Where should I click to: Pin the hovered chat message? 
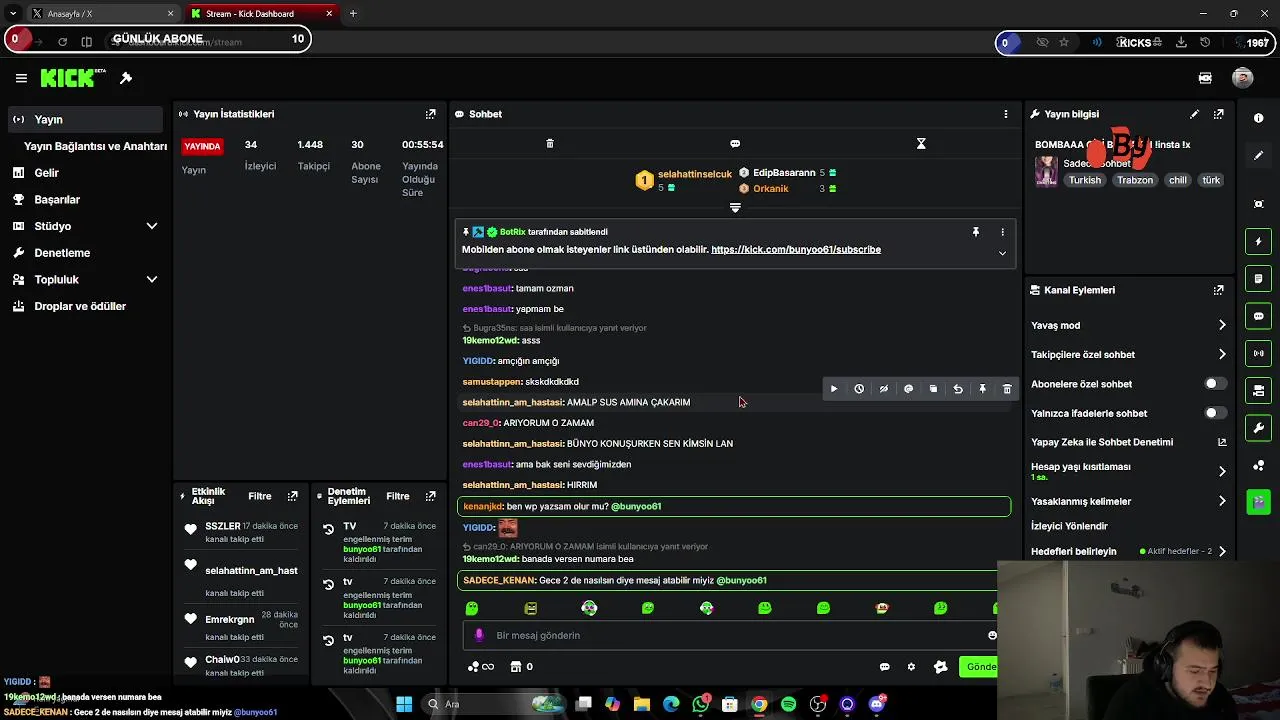982,389
